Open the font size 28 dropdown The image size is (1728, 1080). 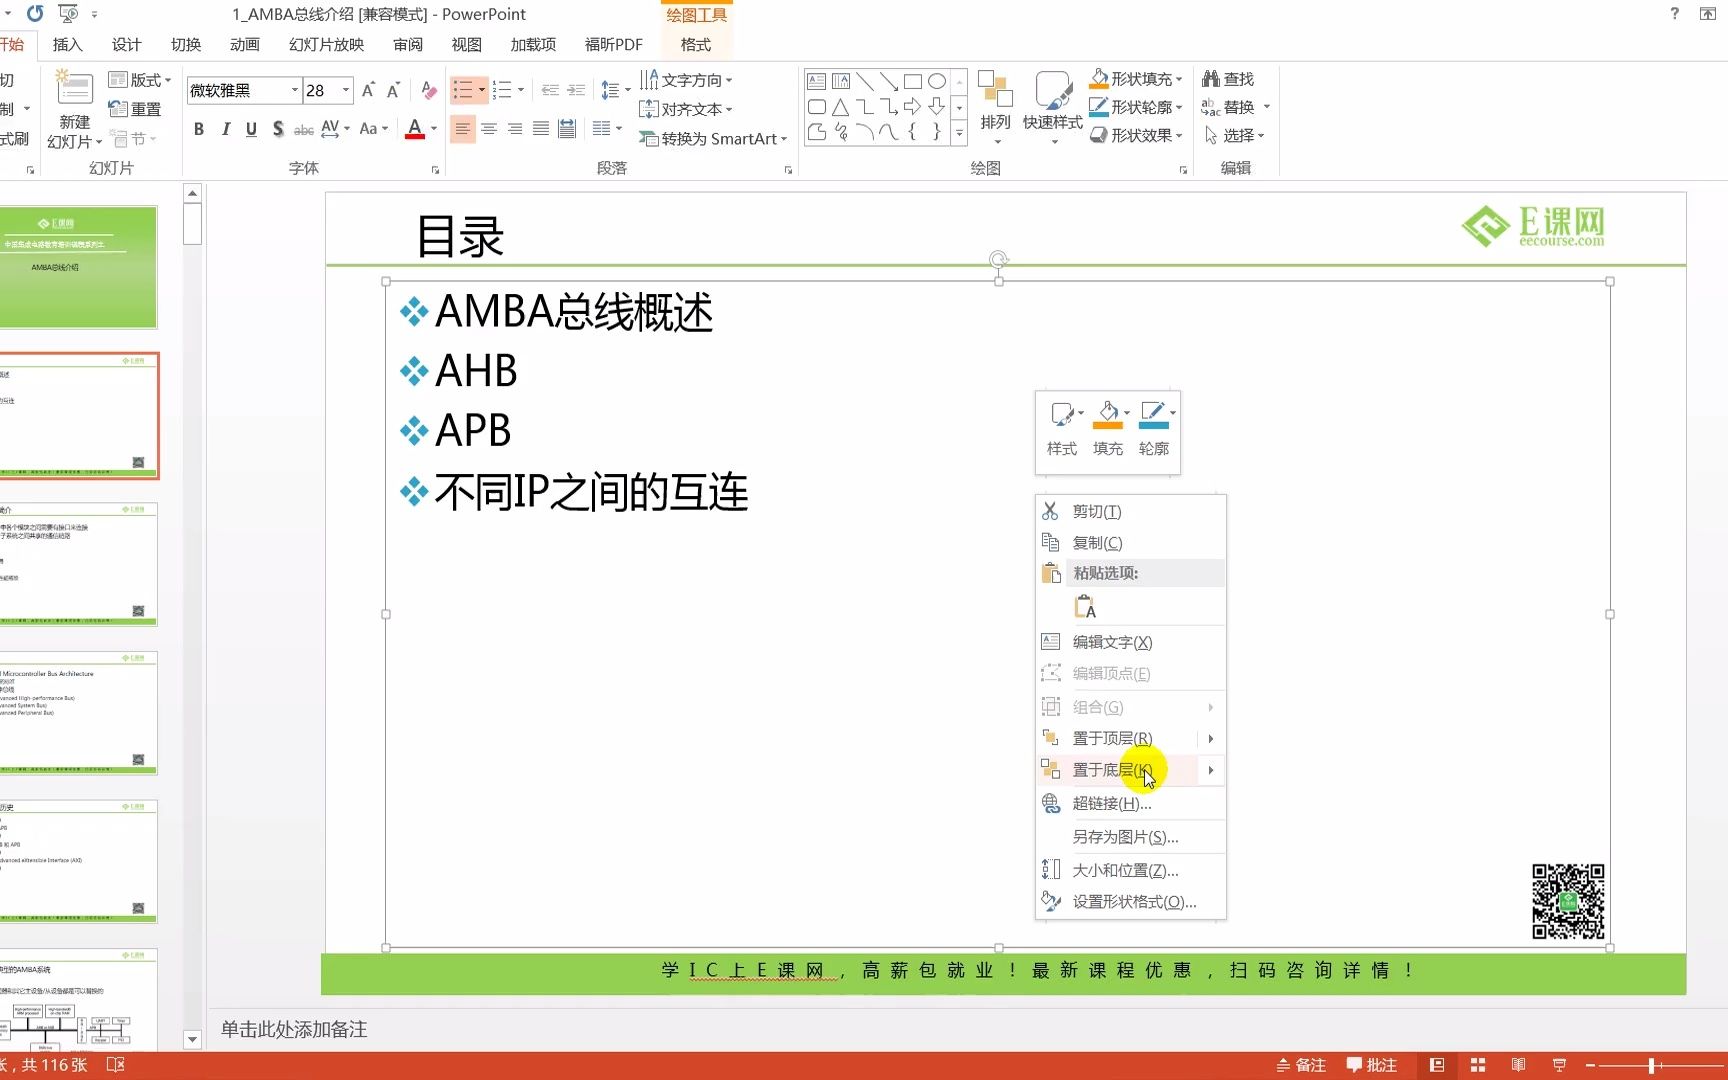pyautogui.click(x=346, y=90)
